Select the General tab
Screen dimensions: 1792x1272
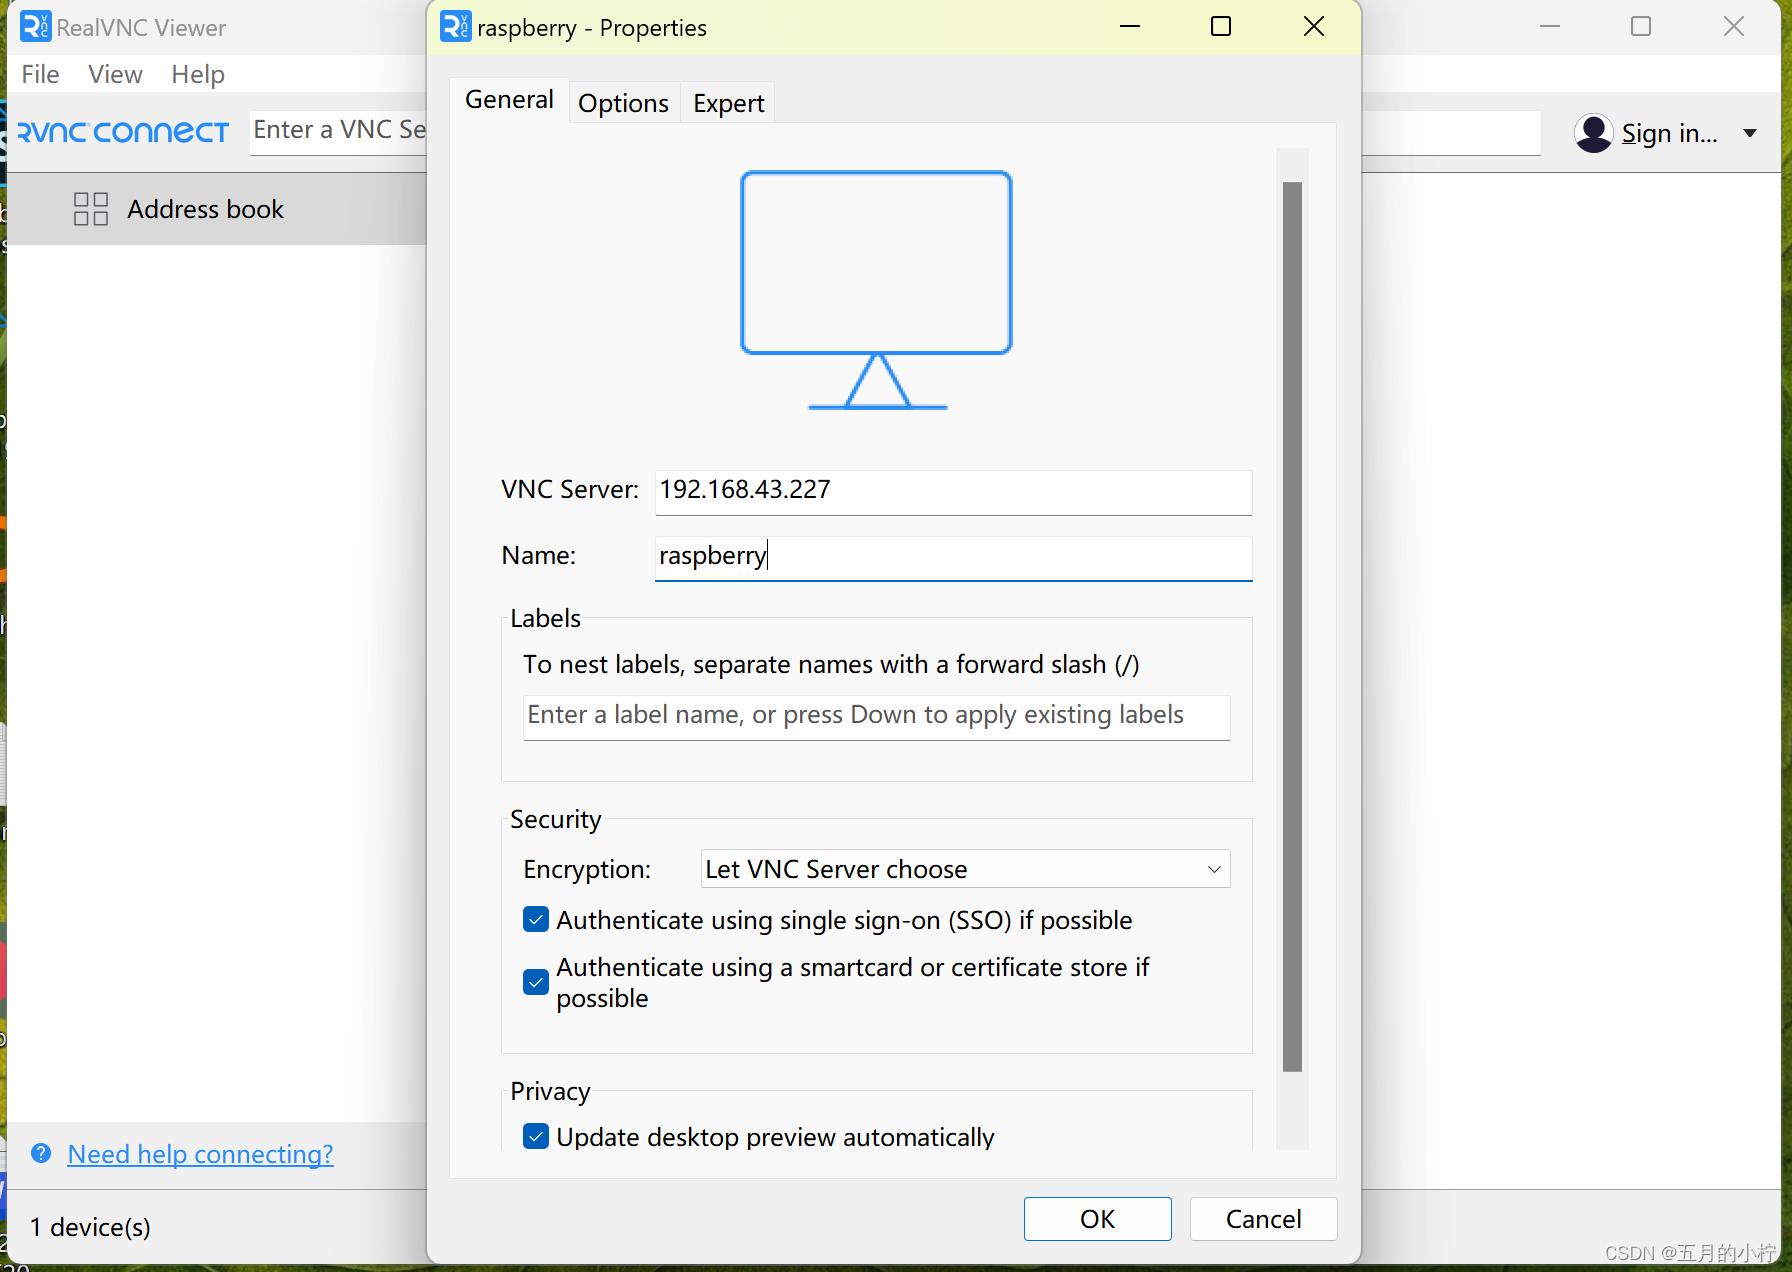[509, 100]
